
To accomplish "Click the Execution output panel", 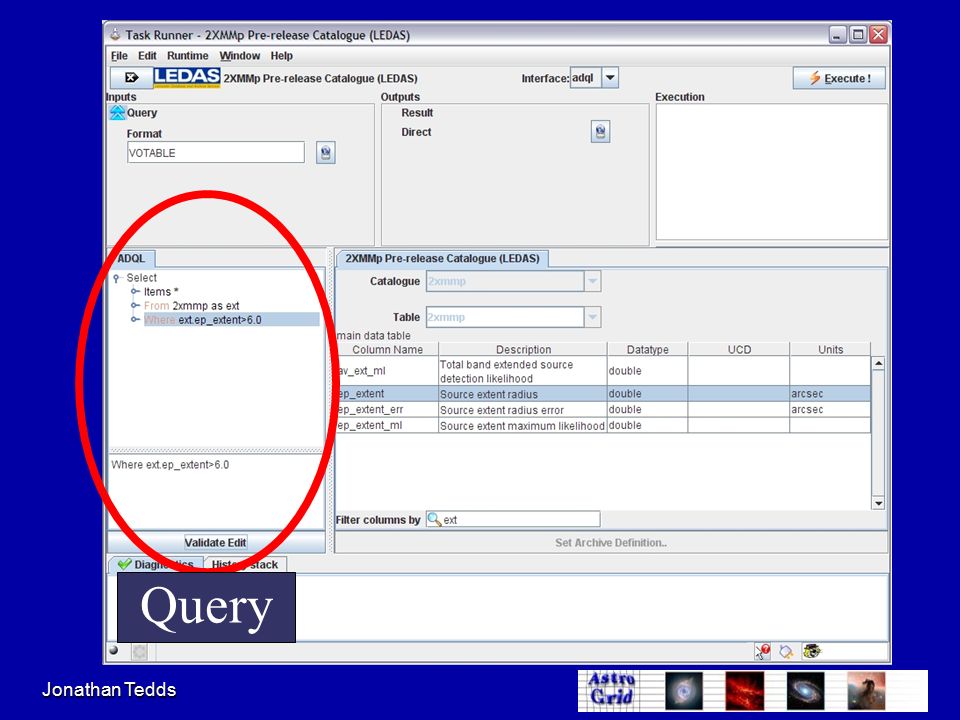I will (771, 172).
